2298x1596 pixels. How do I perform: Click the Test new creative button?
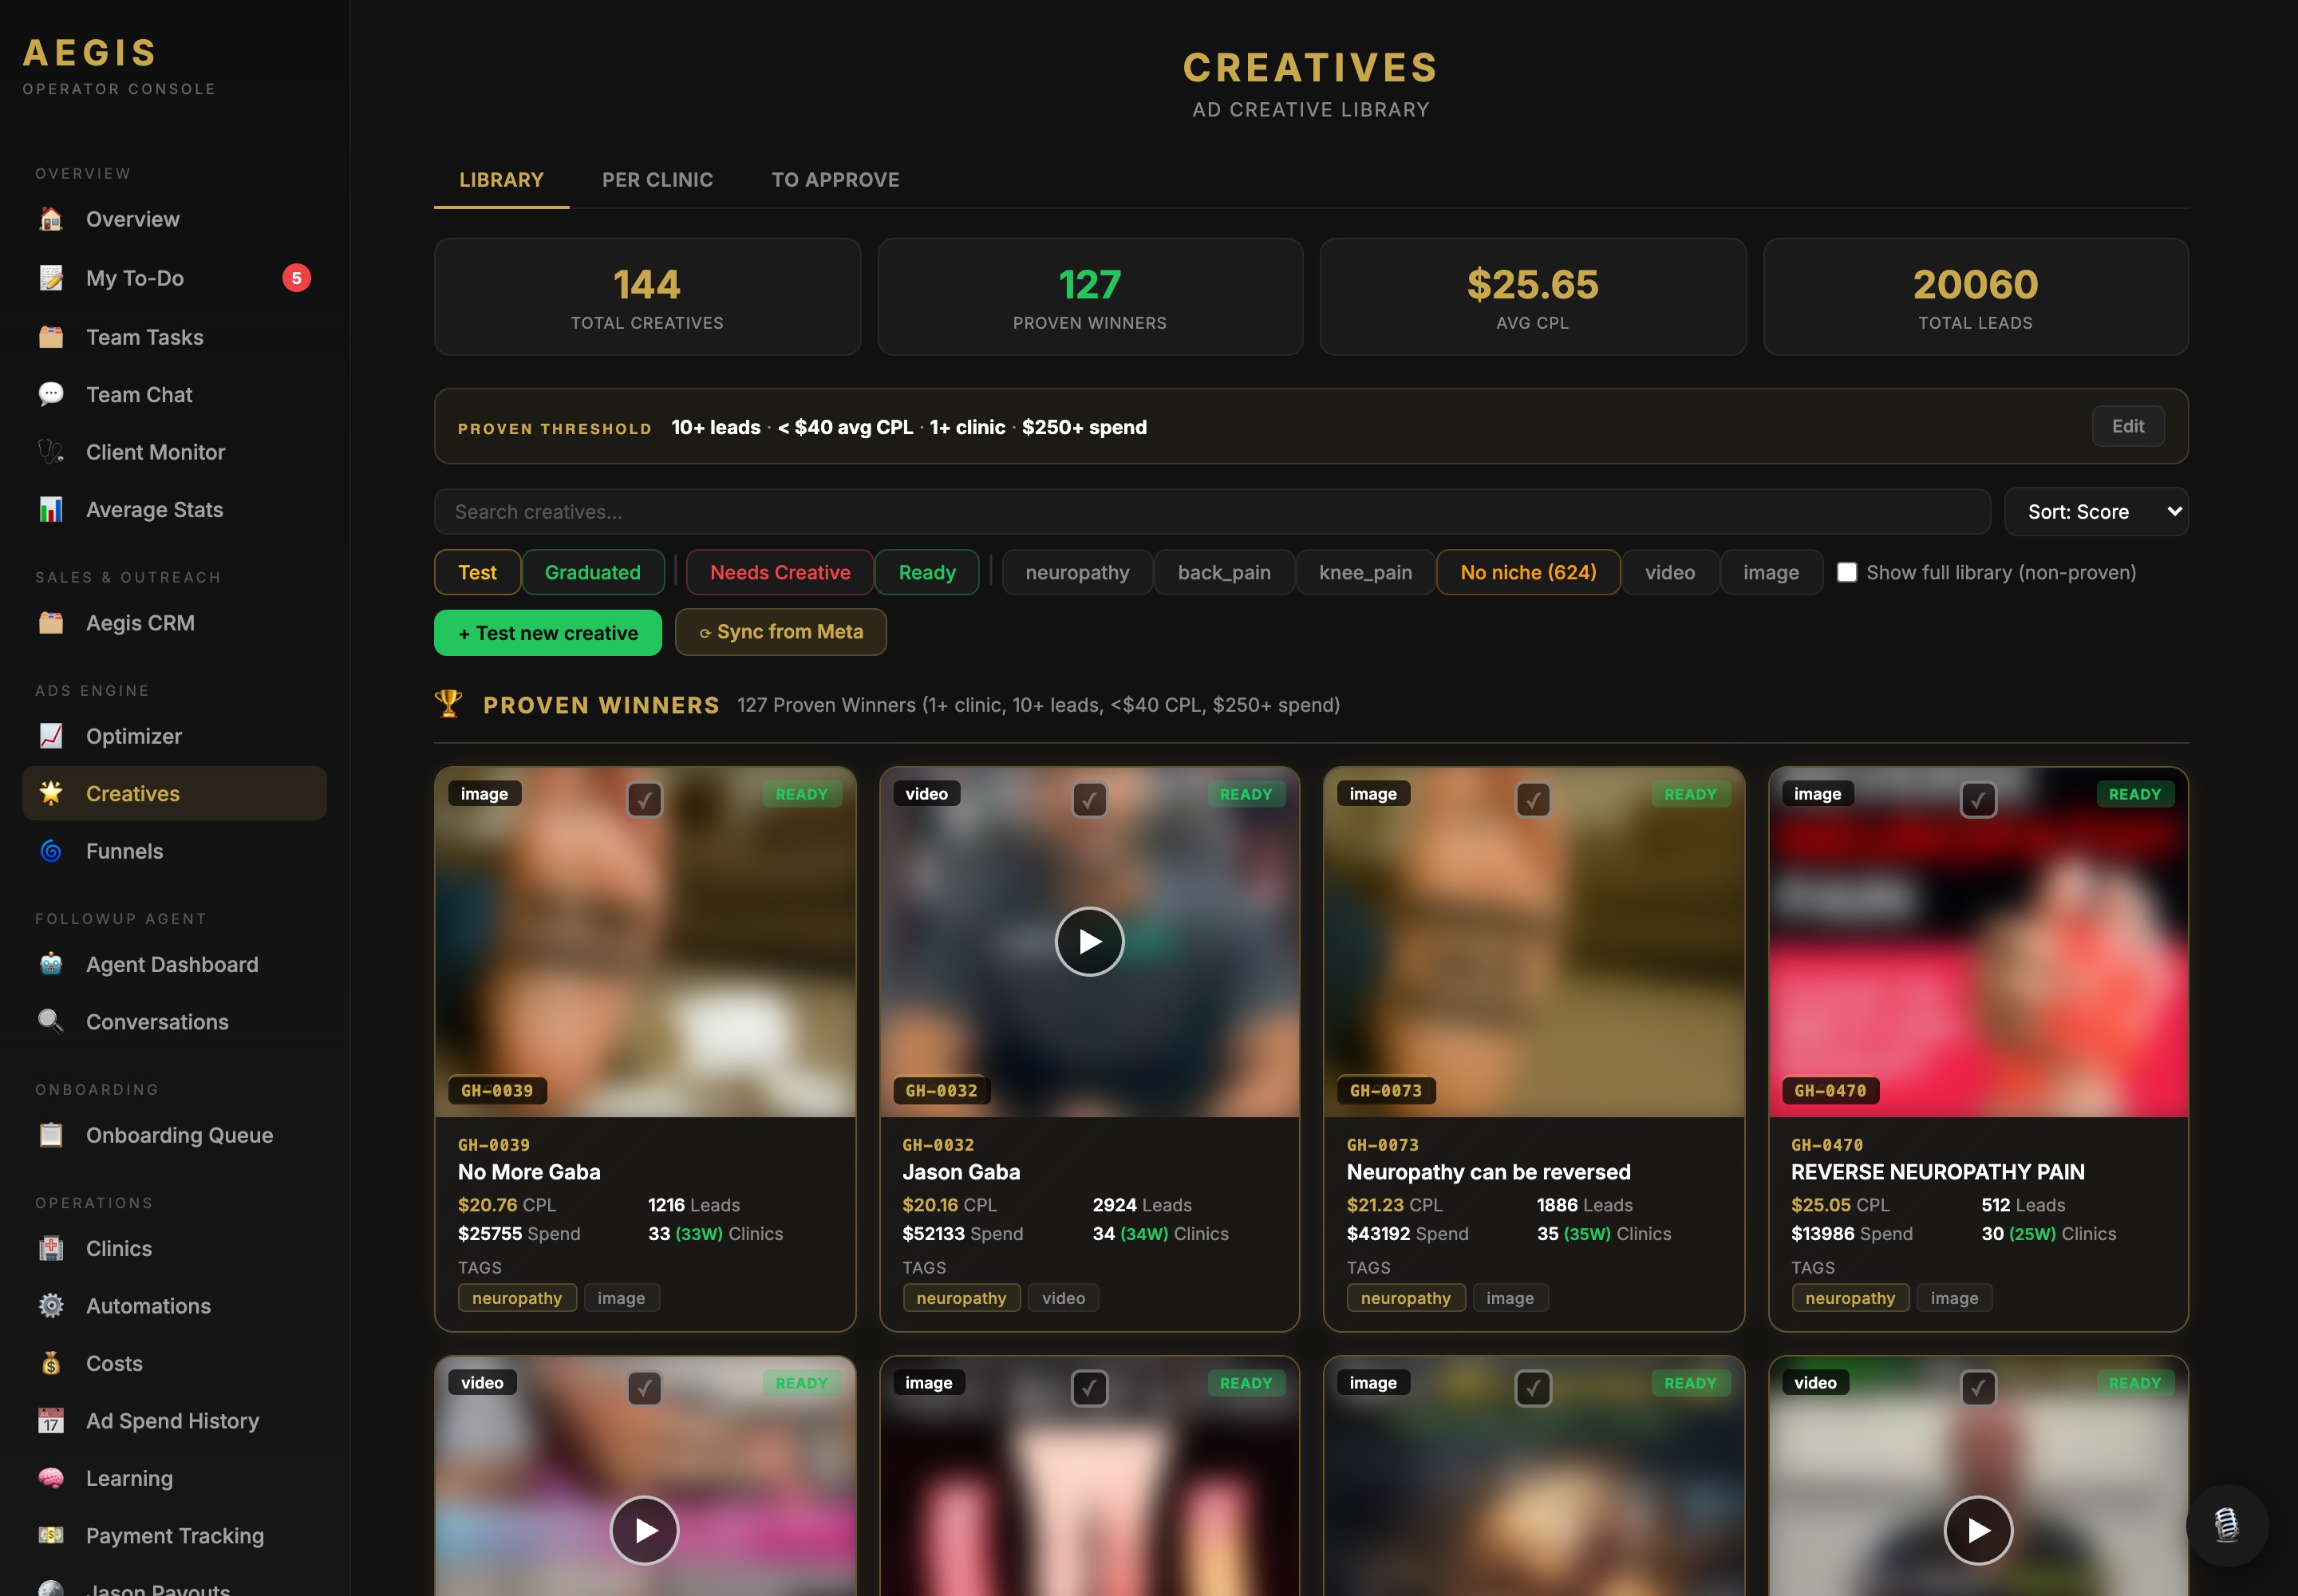point(548,633)
